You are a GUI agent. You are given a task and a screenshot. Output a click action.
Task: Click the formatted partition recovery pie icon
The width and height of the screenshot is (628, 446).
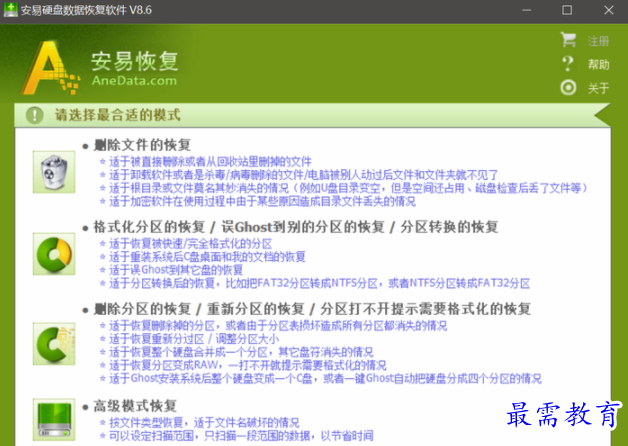54,254
